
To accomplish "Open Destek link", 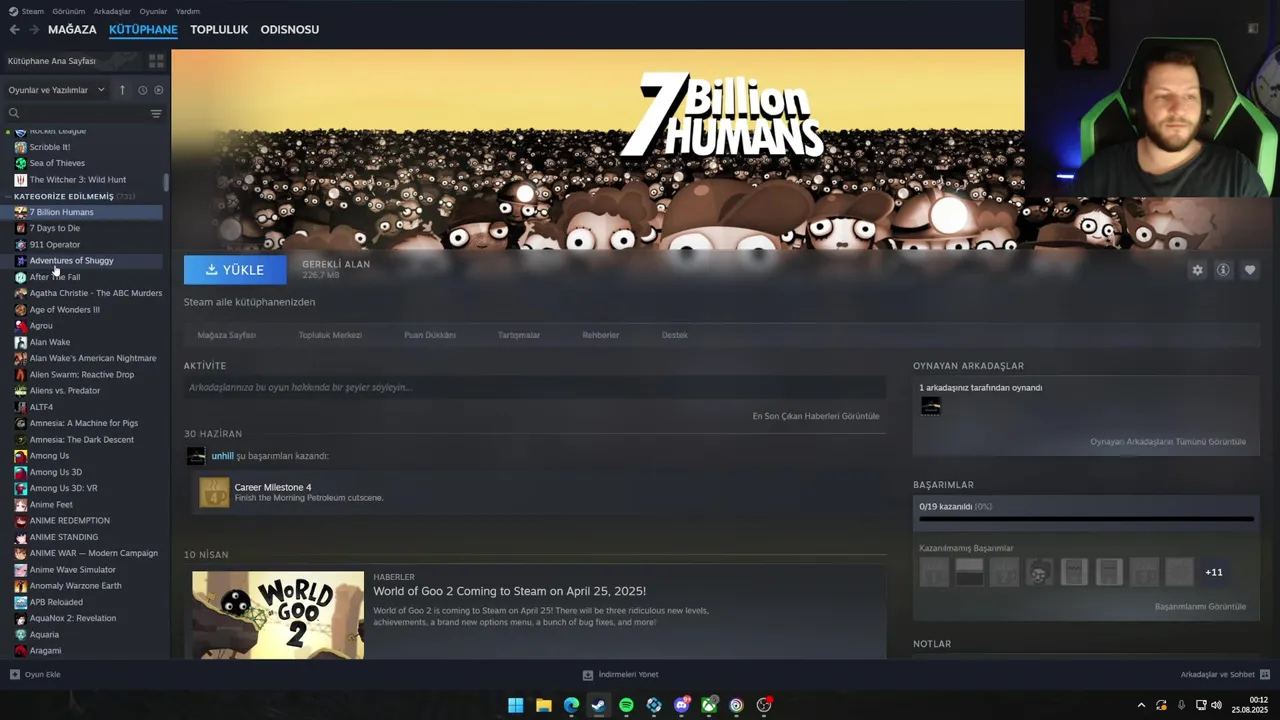I will pyautogui.click(x=675, y=335).
